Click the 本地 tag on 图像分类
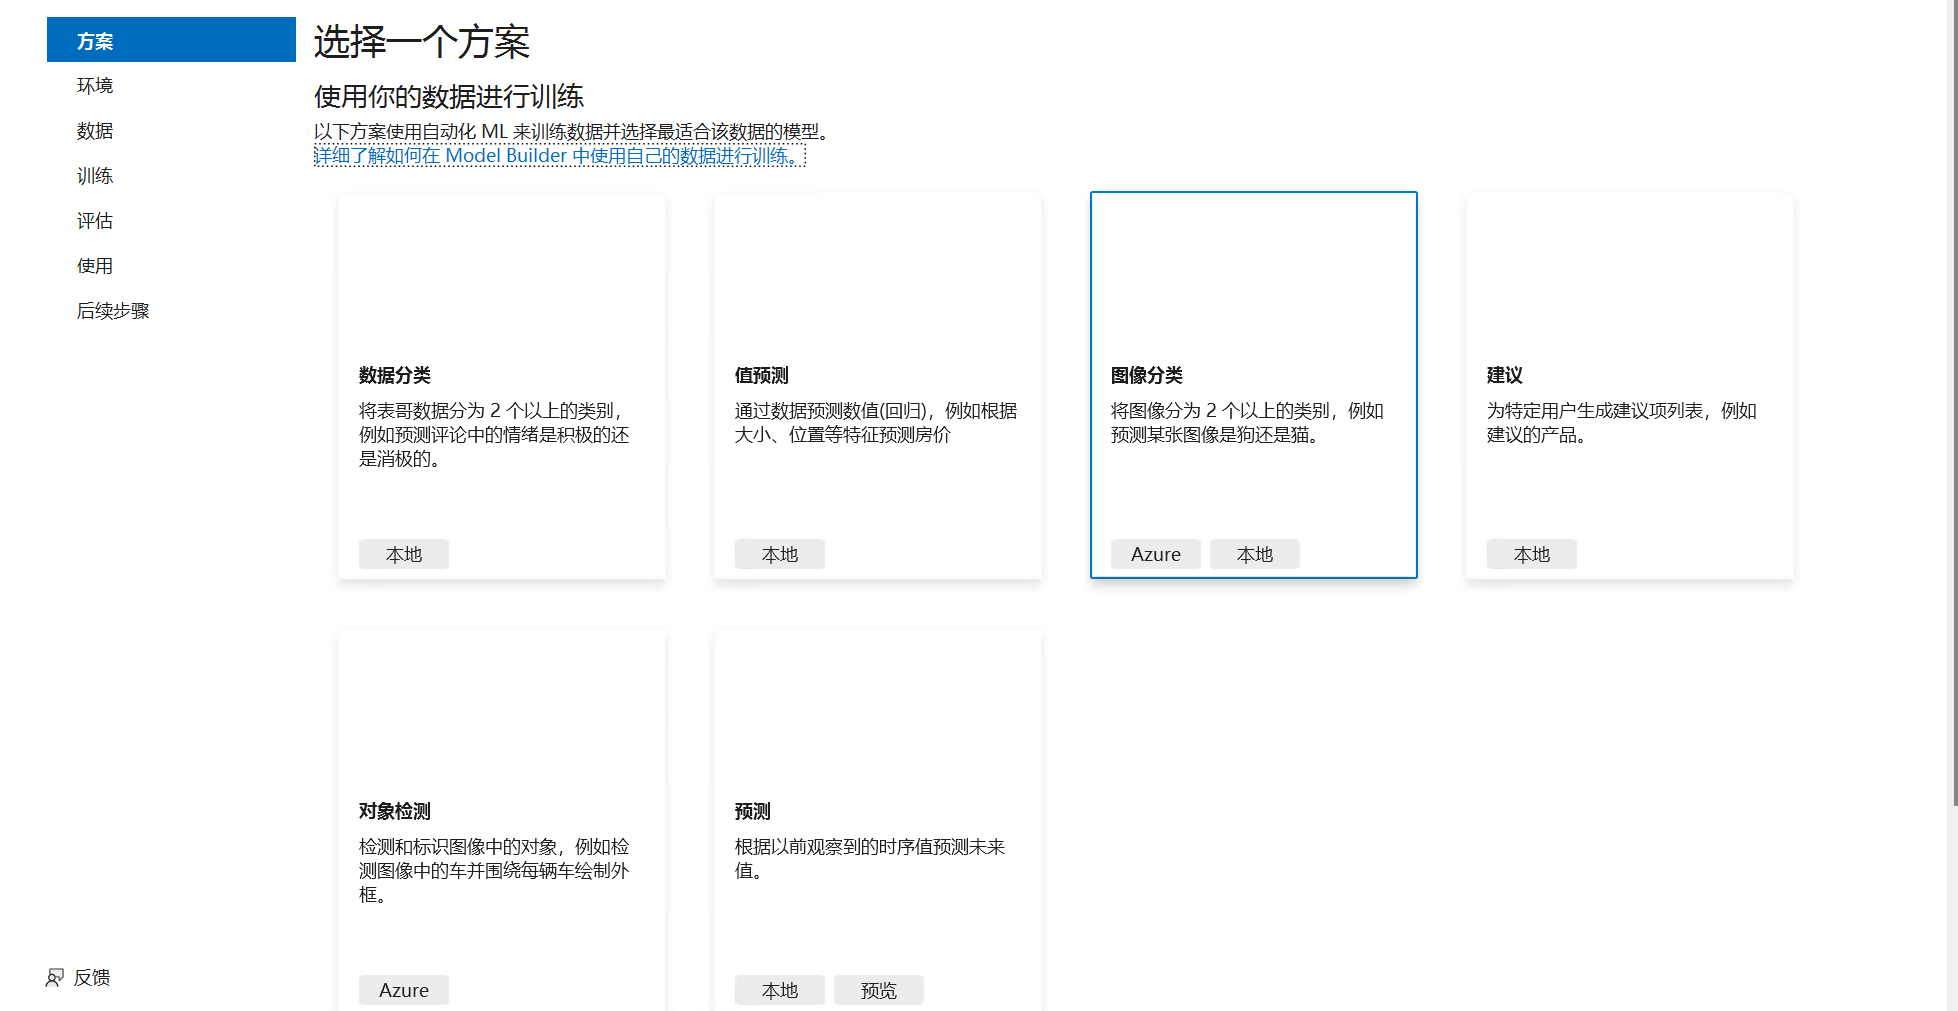This screenshot has width=1958, height=1011. (x=1255, y=554)
